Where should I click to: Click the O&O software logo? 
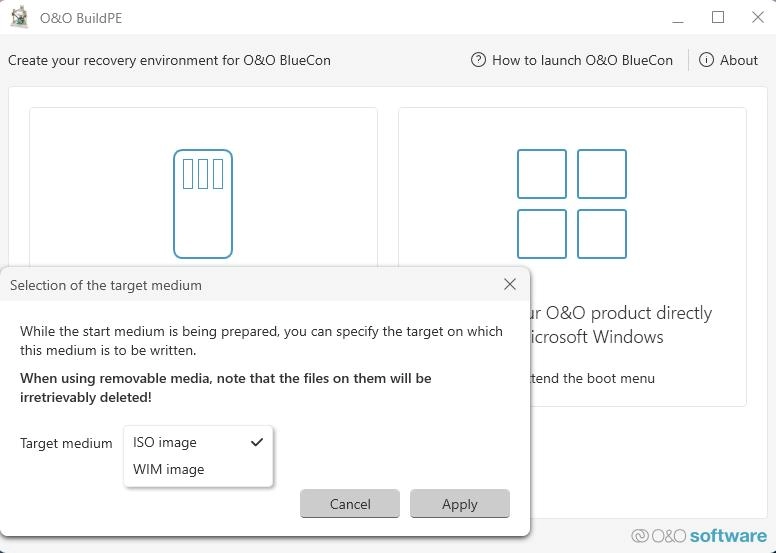[699, 536]
